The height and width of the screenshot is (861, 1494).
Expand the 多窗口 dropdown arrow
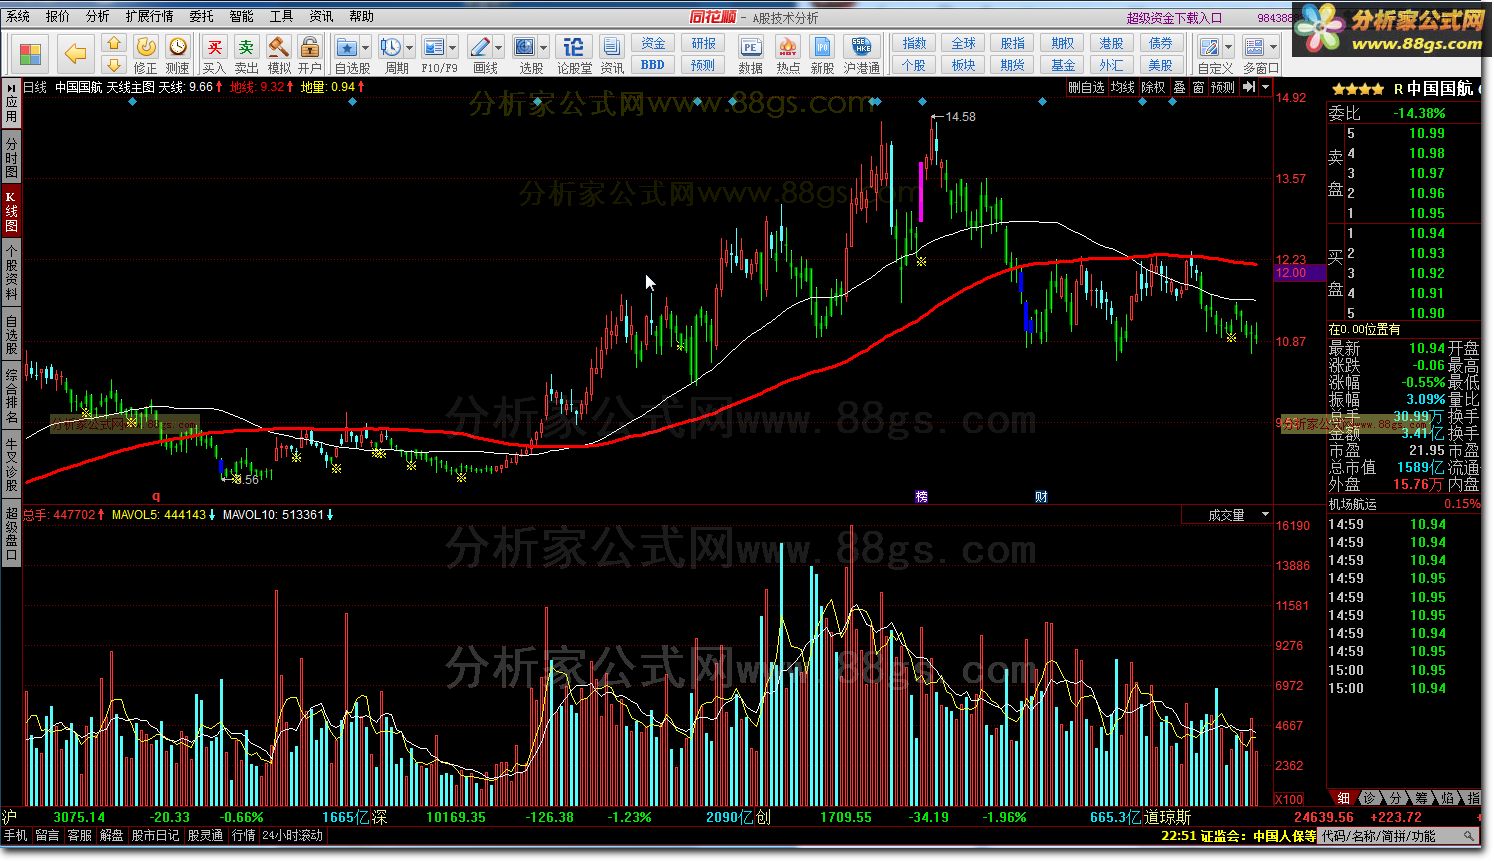click(1273, 47)
